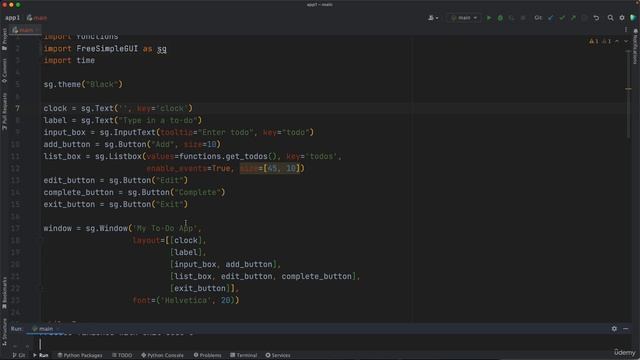Open the Run panel settings gear

[614, 329]
